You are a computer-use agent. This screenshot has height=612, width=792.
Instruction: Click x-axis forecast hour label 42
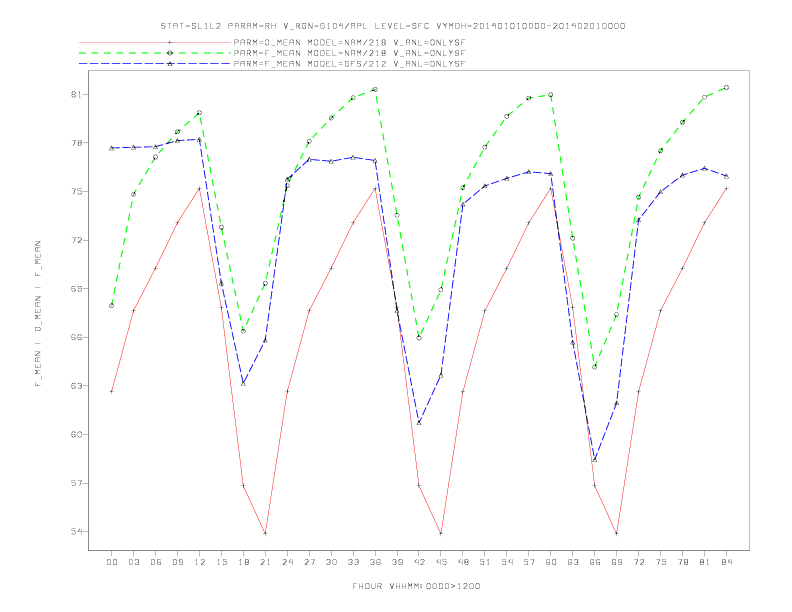point(419,562)
